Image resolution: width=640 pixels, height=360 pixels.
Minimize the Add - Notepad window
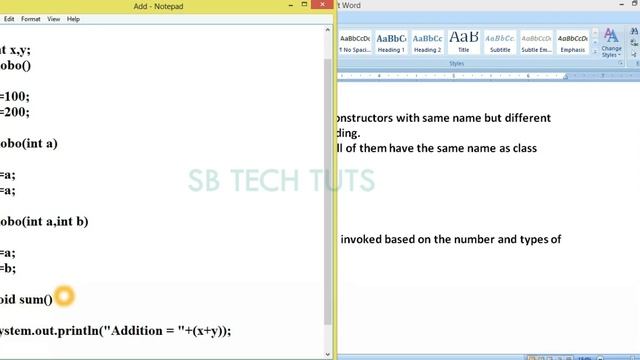291,4
